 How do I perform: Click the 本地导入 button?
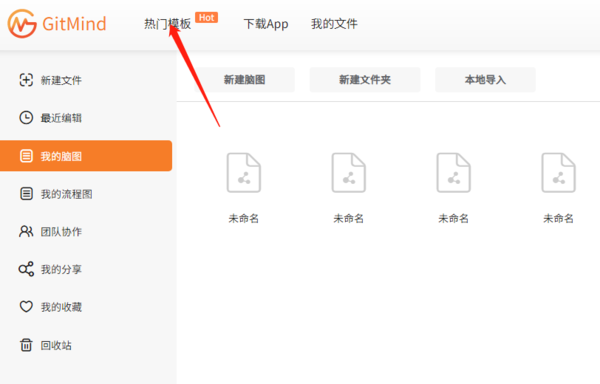pyautogui.click(x=485, y=80)
